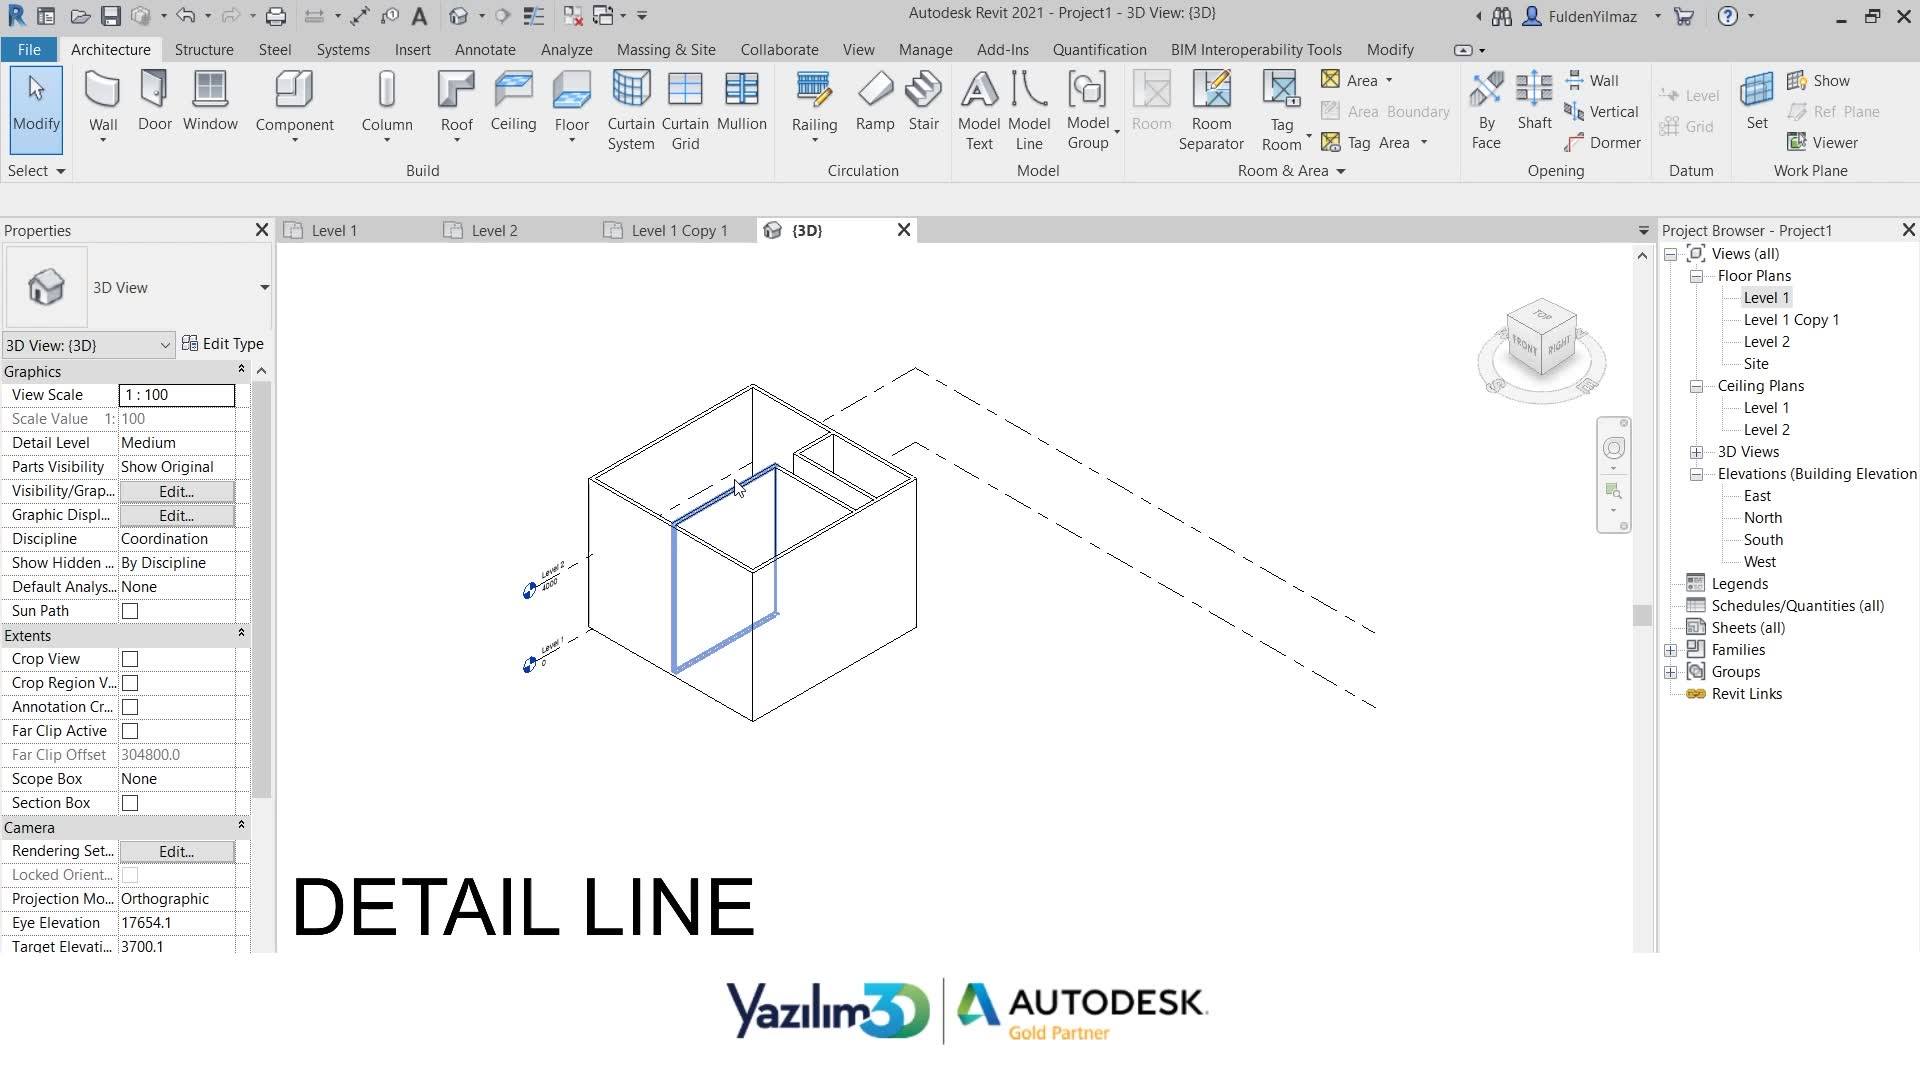
Task: Open Rendering Settings Edit button
Action: click(176, 851)
